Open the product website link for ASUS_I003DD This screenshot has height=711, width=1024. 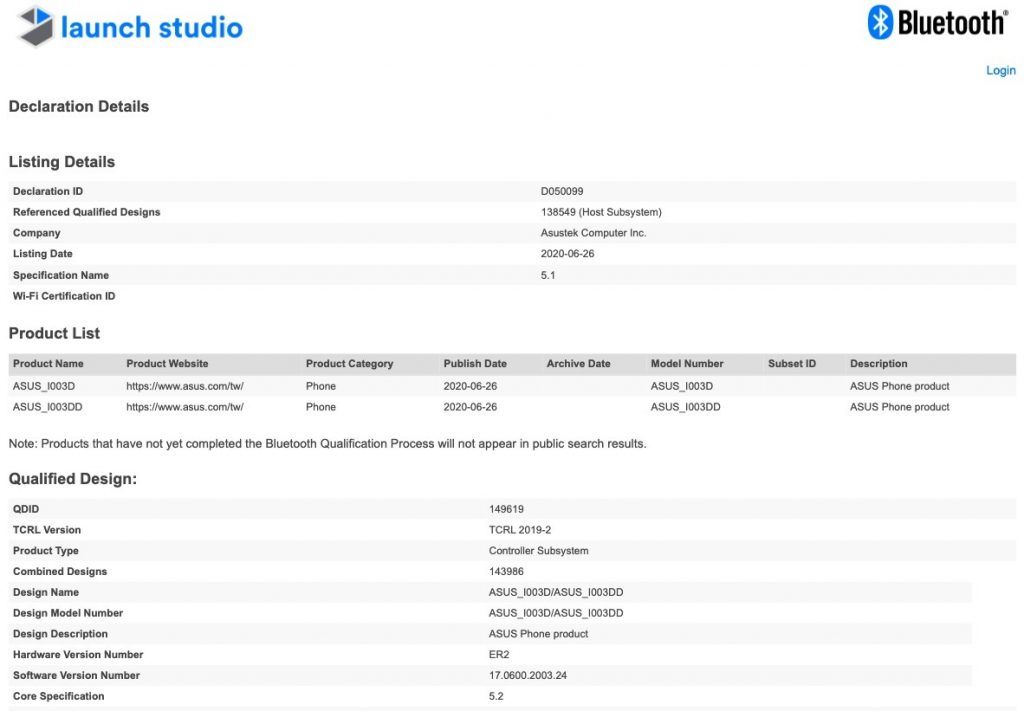tap(185, 407)
